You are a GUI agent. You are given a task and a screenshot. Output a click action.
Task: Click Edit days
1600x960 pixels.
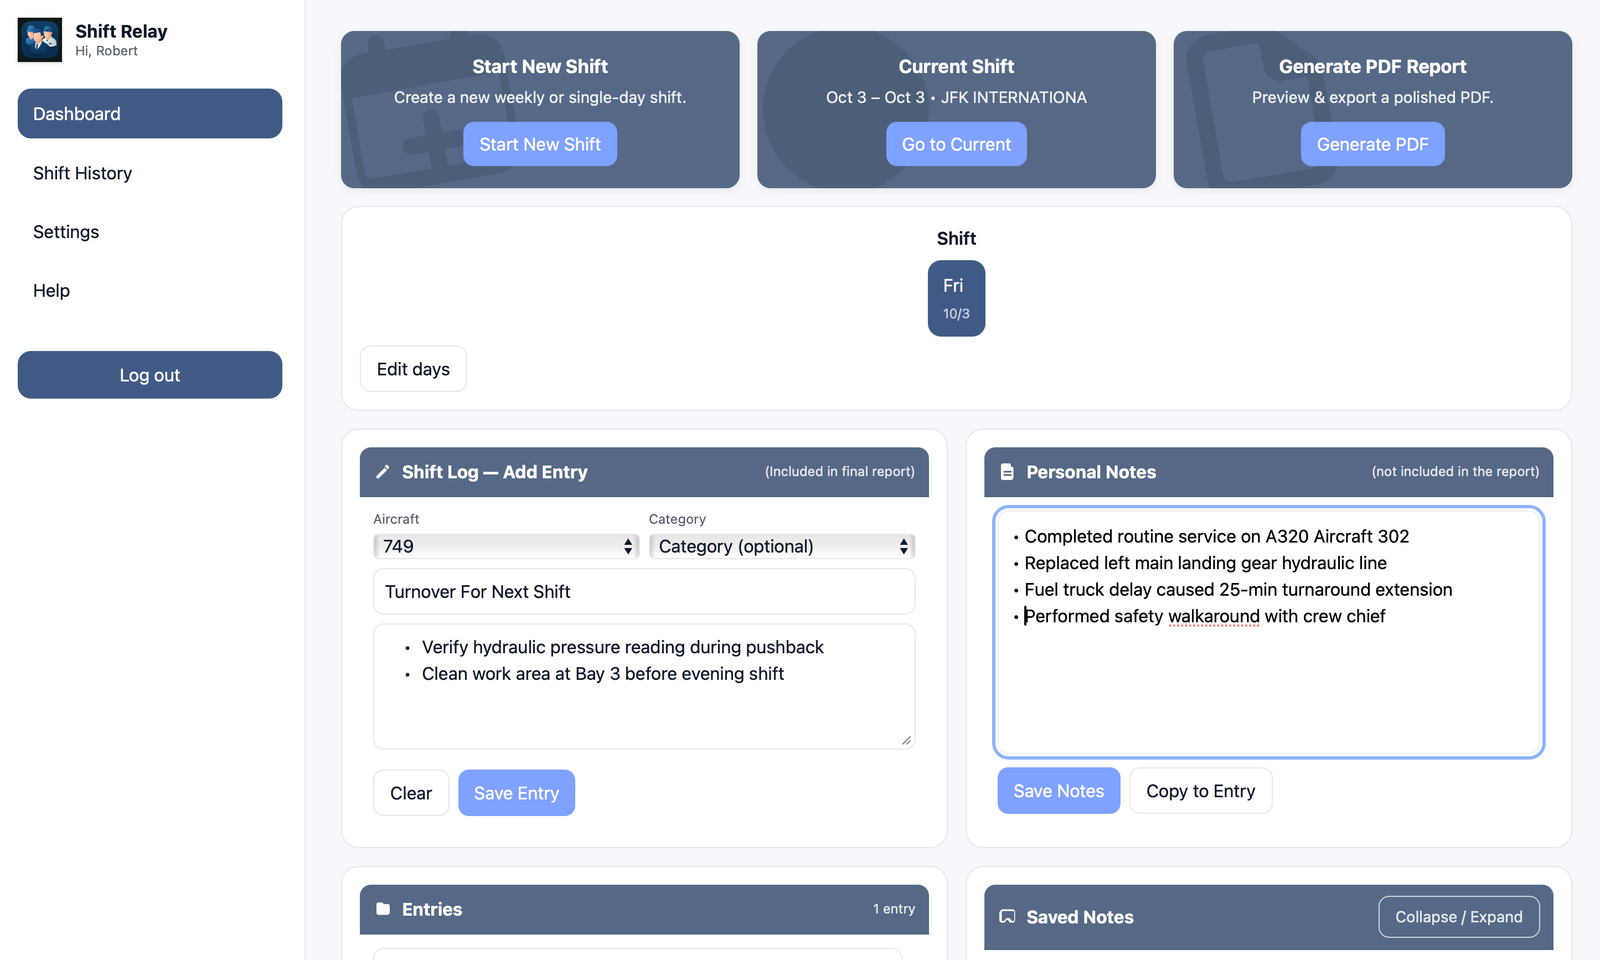[412, 368]
